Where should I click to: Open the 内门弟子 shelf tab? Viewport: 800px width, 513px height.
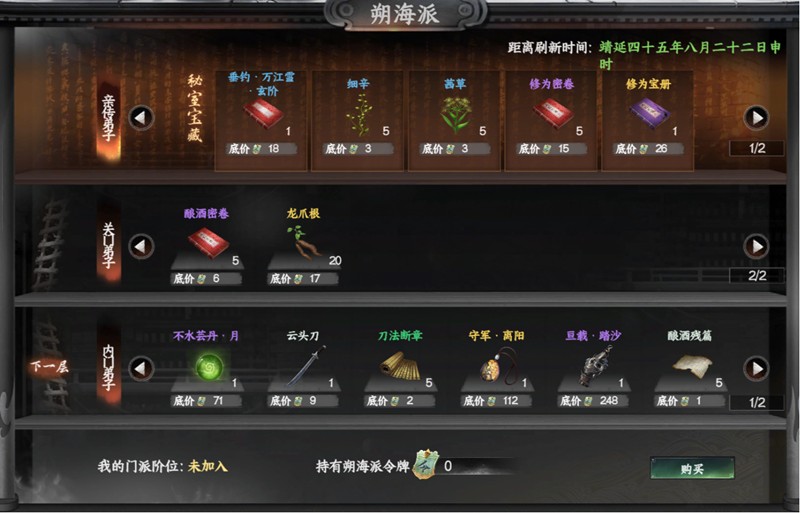coord(109,367)
